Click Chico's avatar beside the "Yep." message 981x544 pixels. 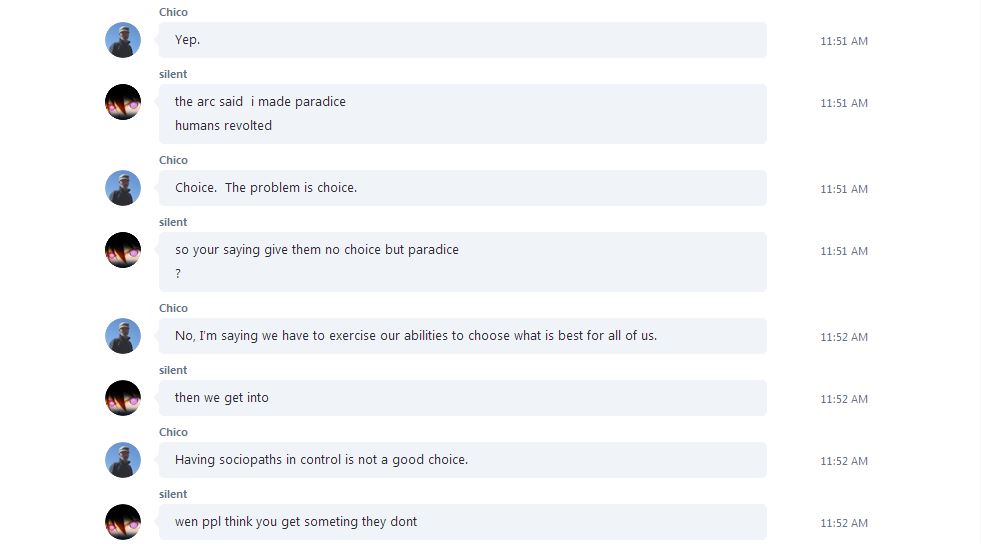[123, 40]
